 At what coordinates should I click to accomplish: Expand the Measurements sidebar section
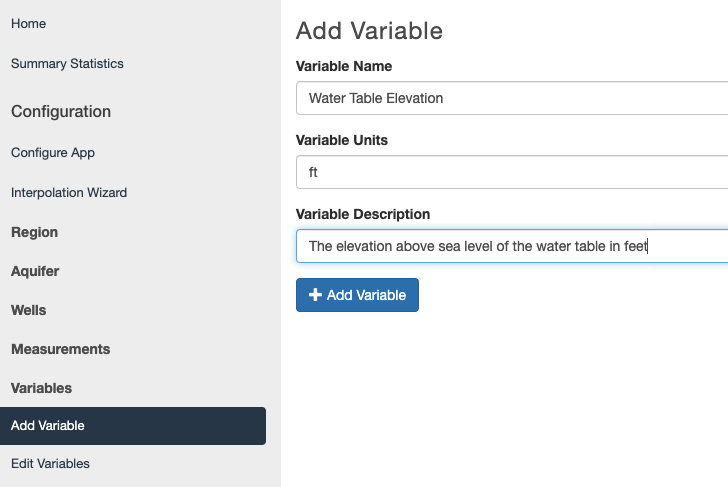tap(60, 349)
